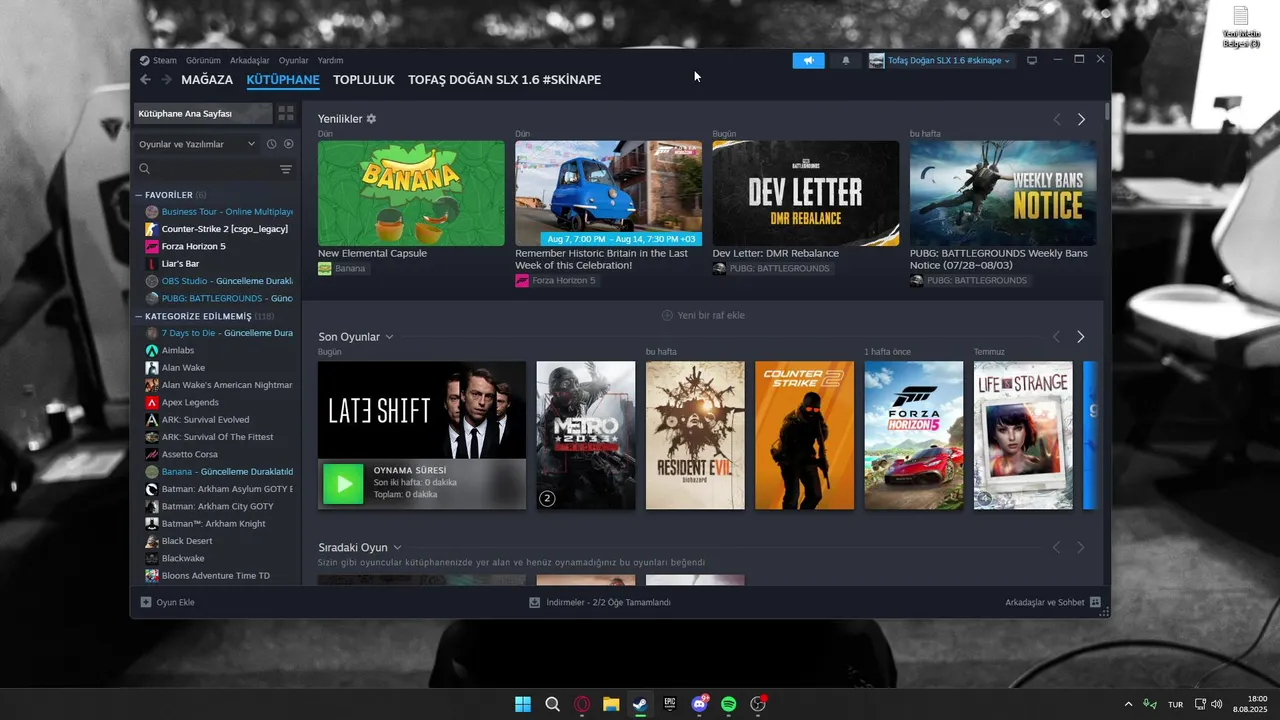Open Dev Letter: DMR Rebalance news
The width and height of the screenshot is (1280, 720).
[x=776, y=253]
